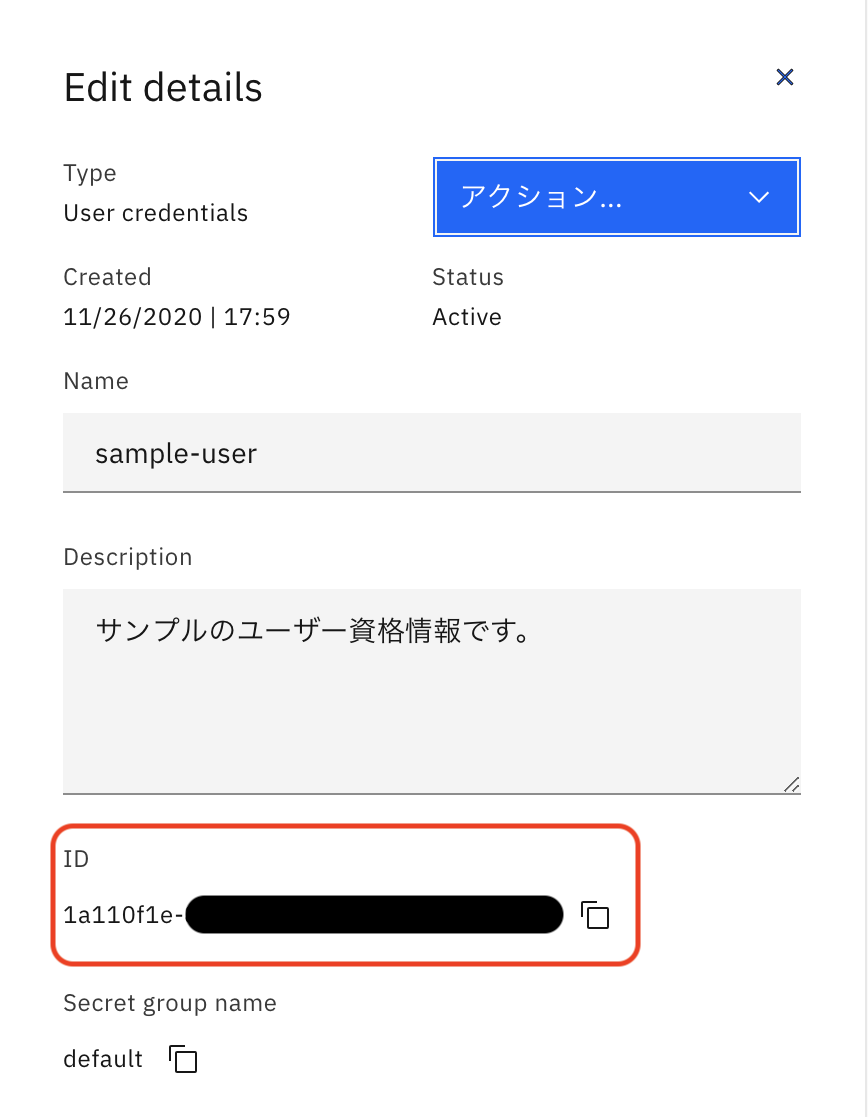Click the Edit details heading
The width and height of the screenshot is (868, 1117).
pyautogui.click(x=163, y=88)
